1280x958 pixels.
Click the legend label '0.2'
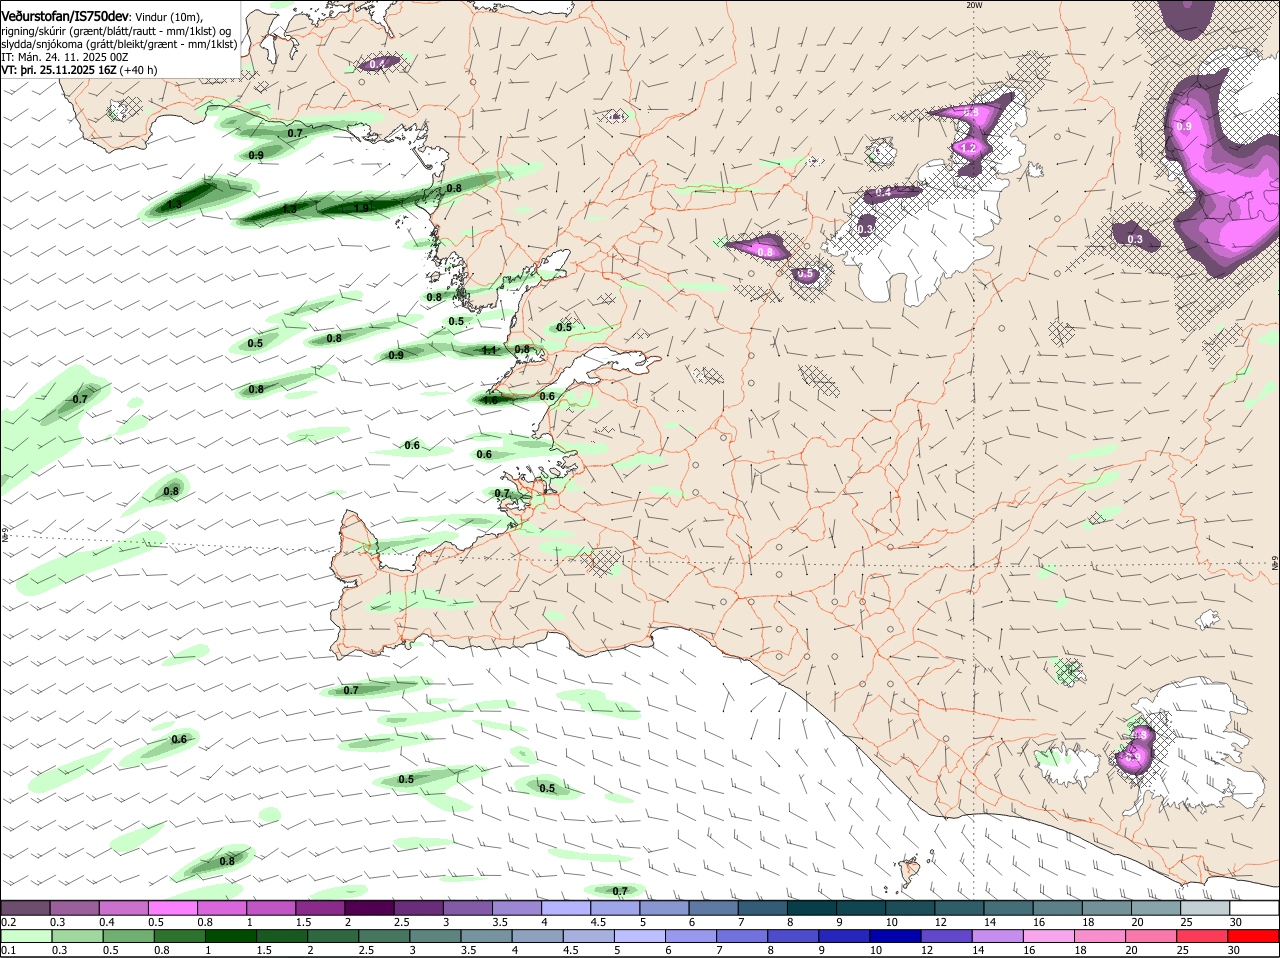coord(8,922)
